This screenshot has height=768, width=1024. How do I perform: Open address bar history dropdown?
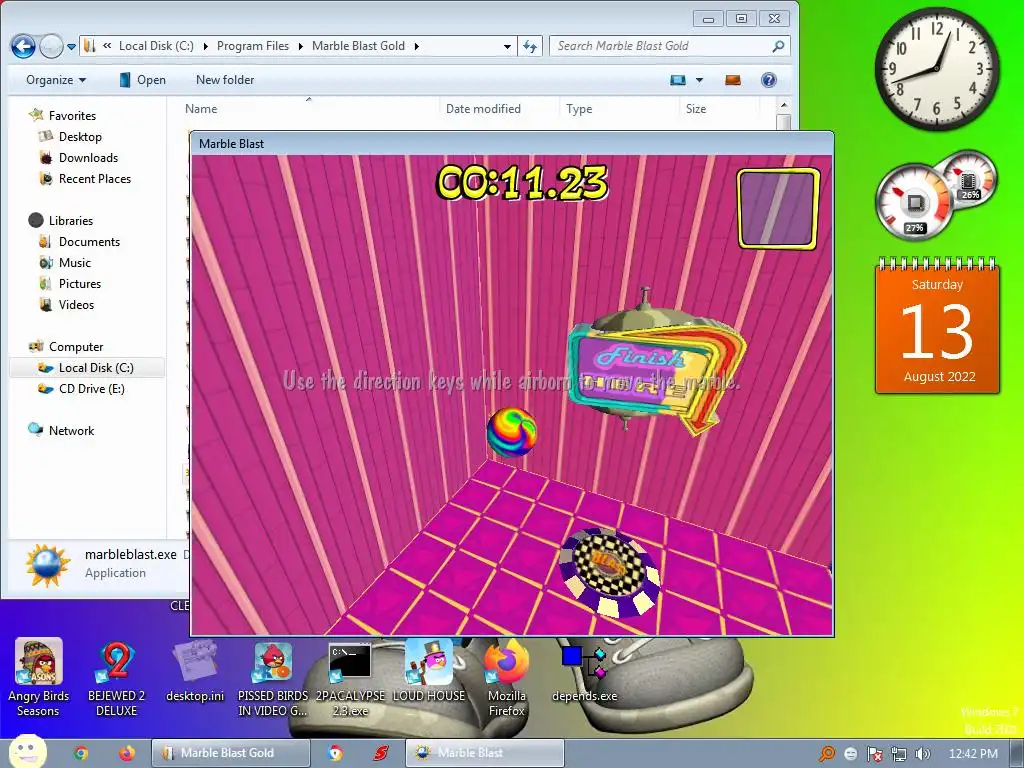[507, 46]
